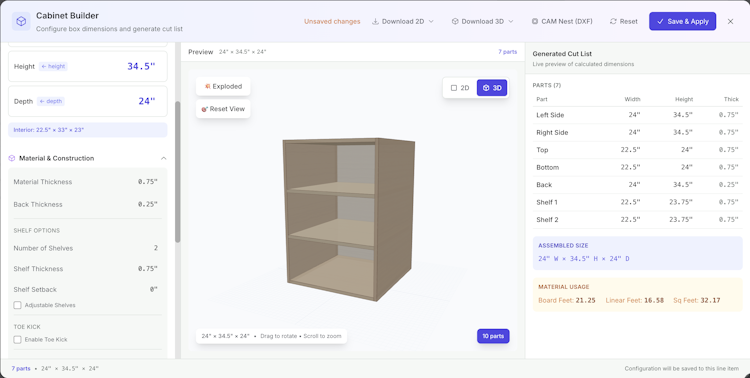Viewport: 750px width, 378px height.
Task: Change Number of Shelves value 2
Action: tap(155, 248)
